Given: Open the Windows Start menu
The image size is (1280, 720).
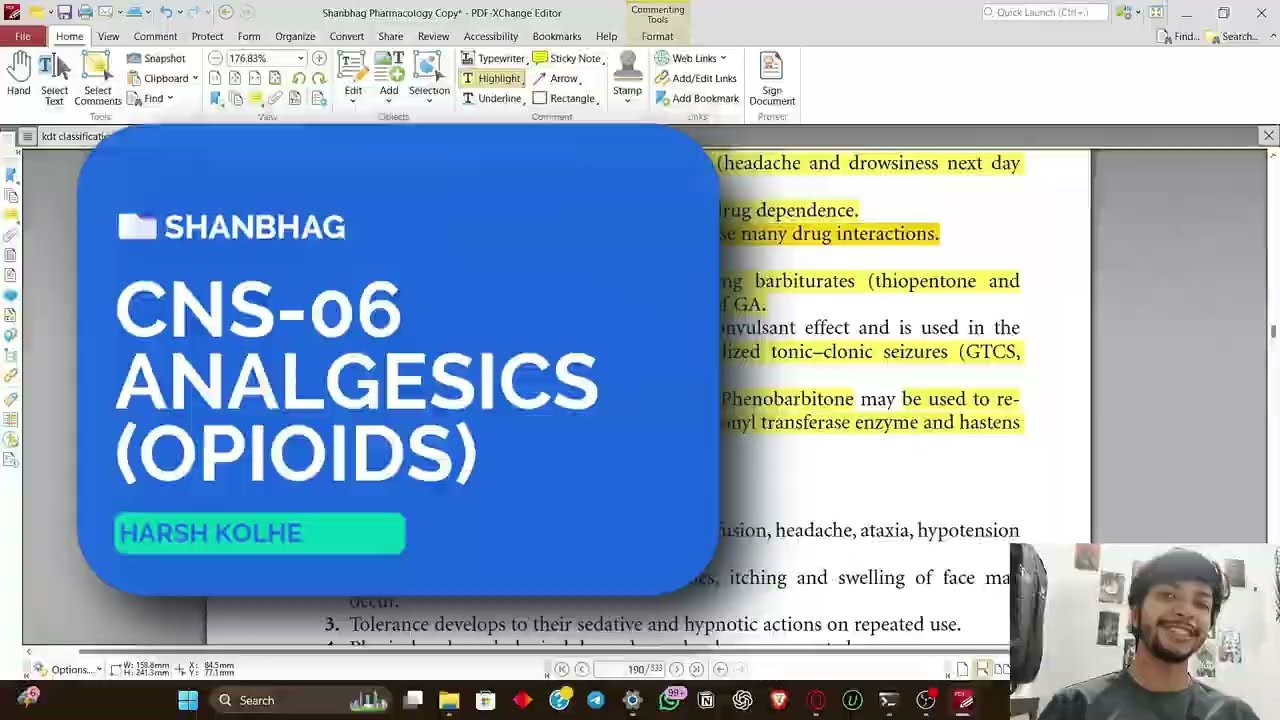Looking at the screenshot, I should click(x=188, y=700).
